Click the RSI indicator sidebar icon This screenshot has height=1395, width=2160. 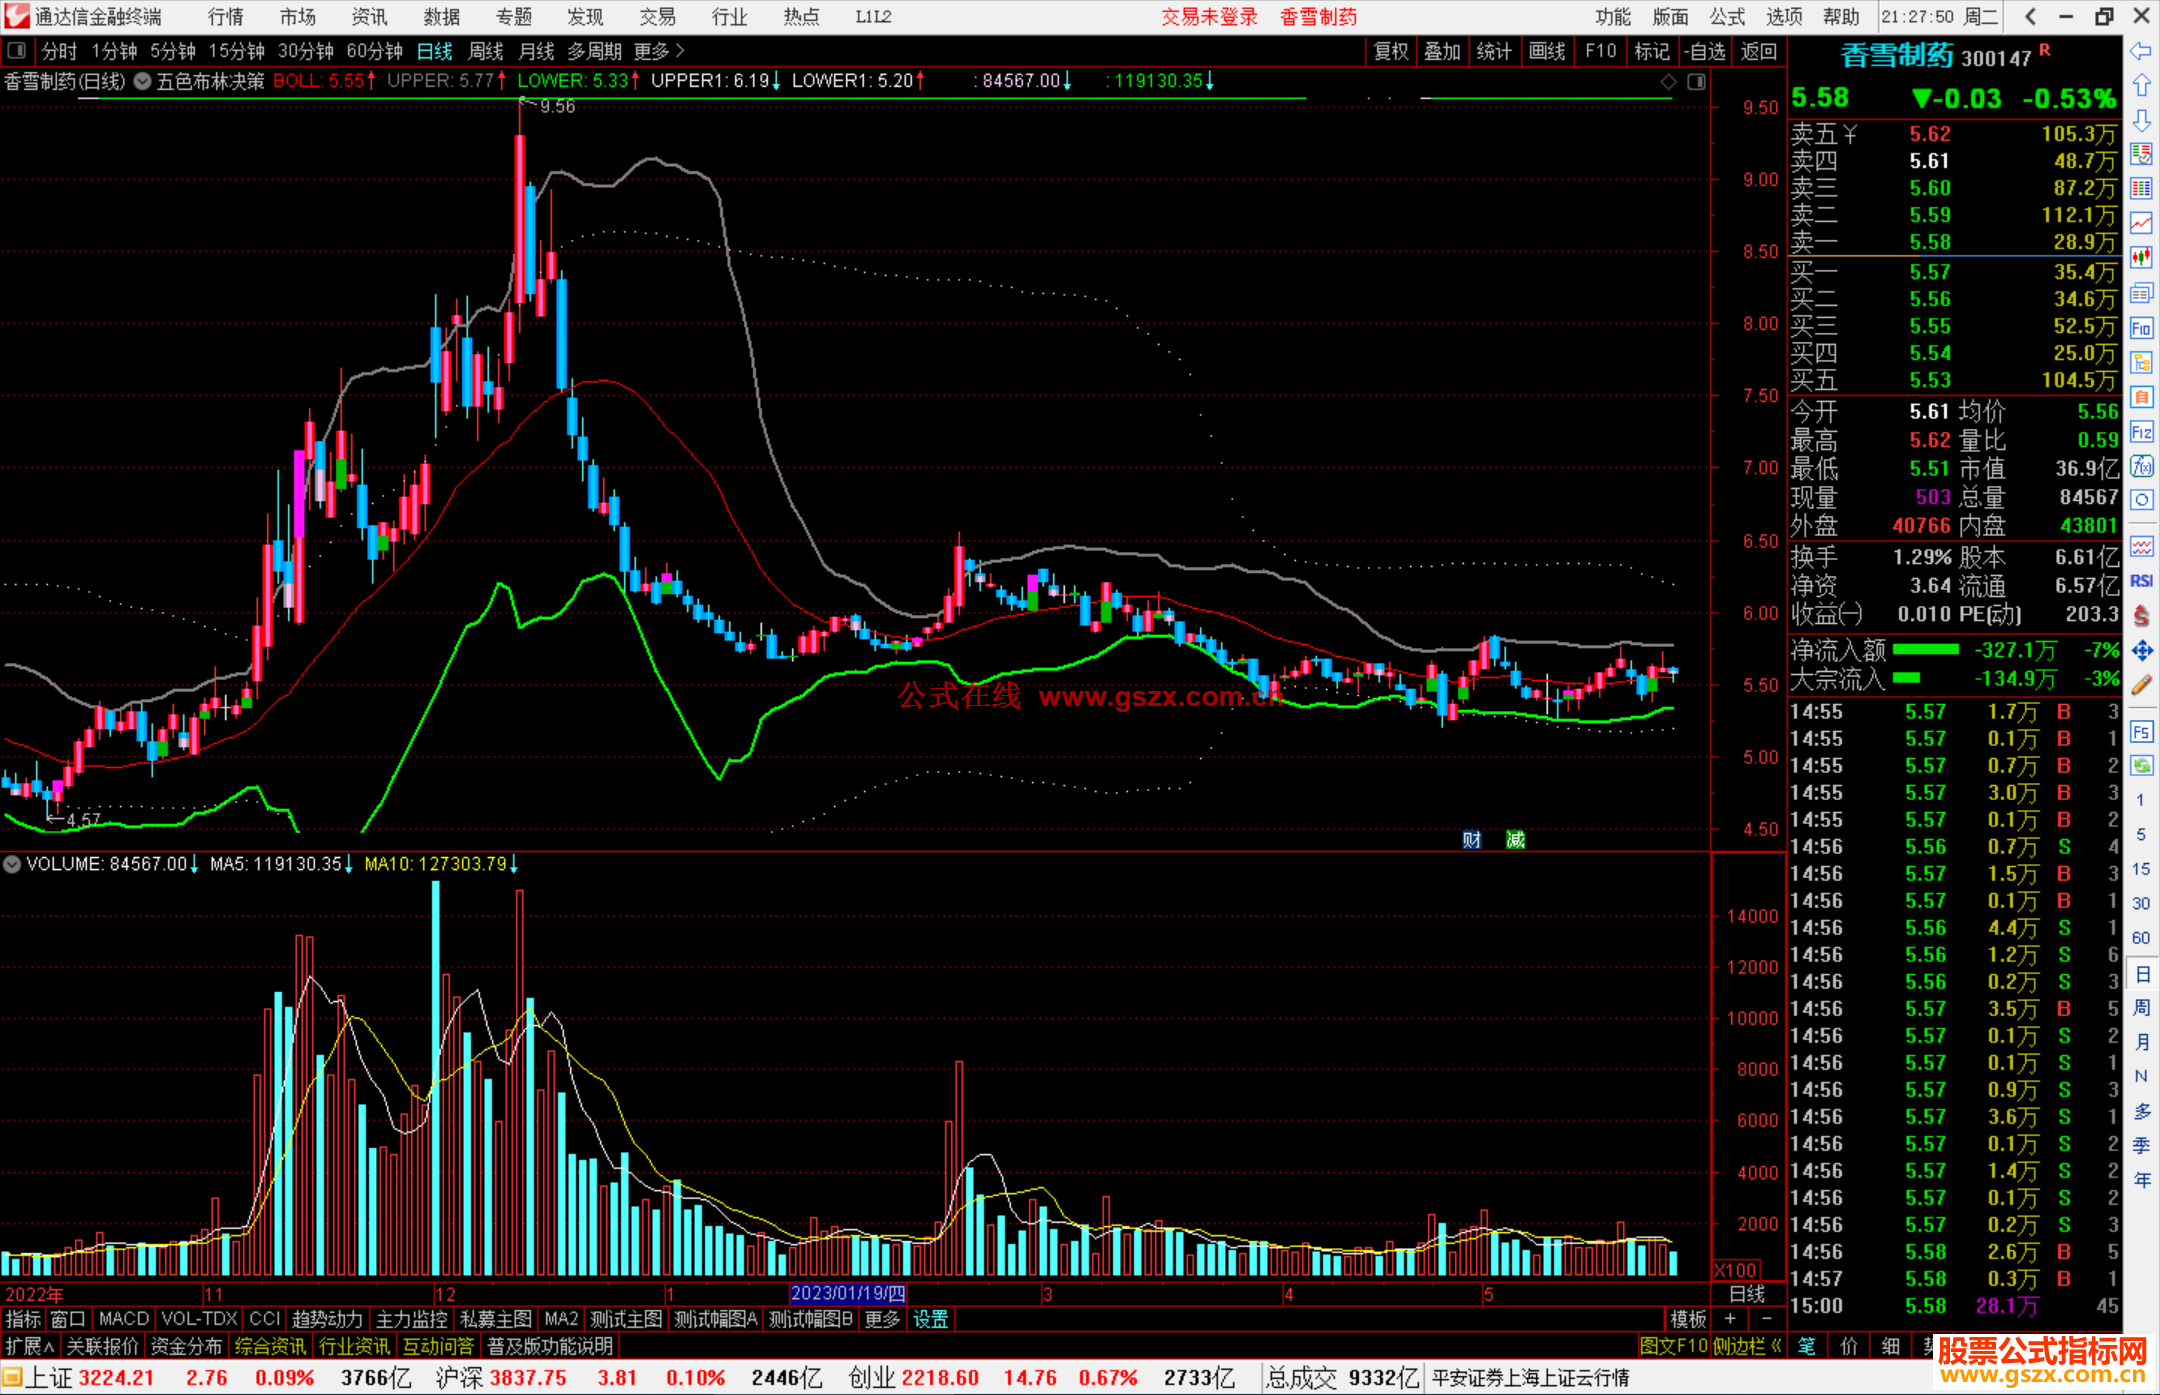2141,581
